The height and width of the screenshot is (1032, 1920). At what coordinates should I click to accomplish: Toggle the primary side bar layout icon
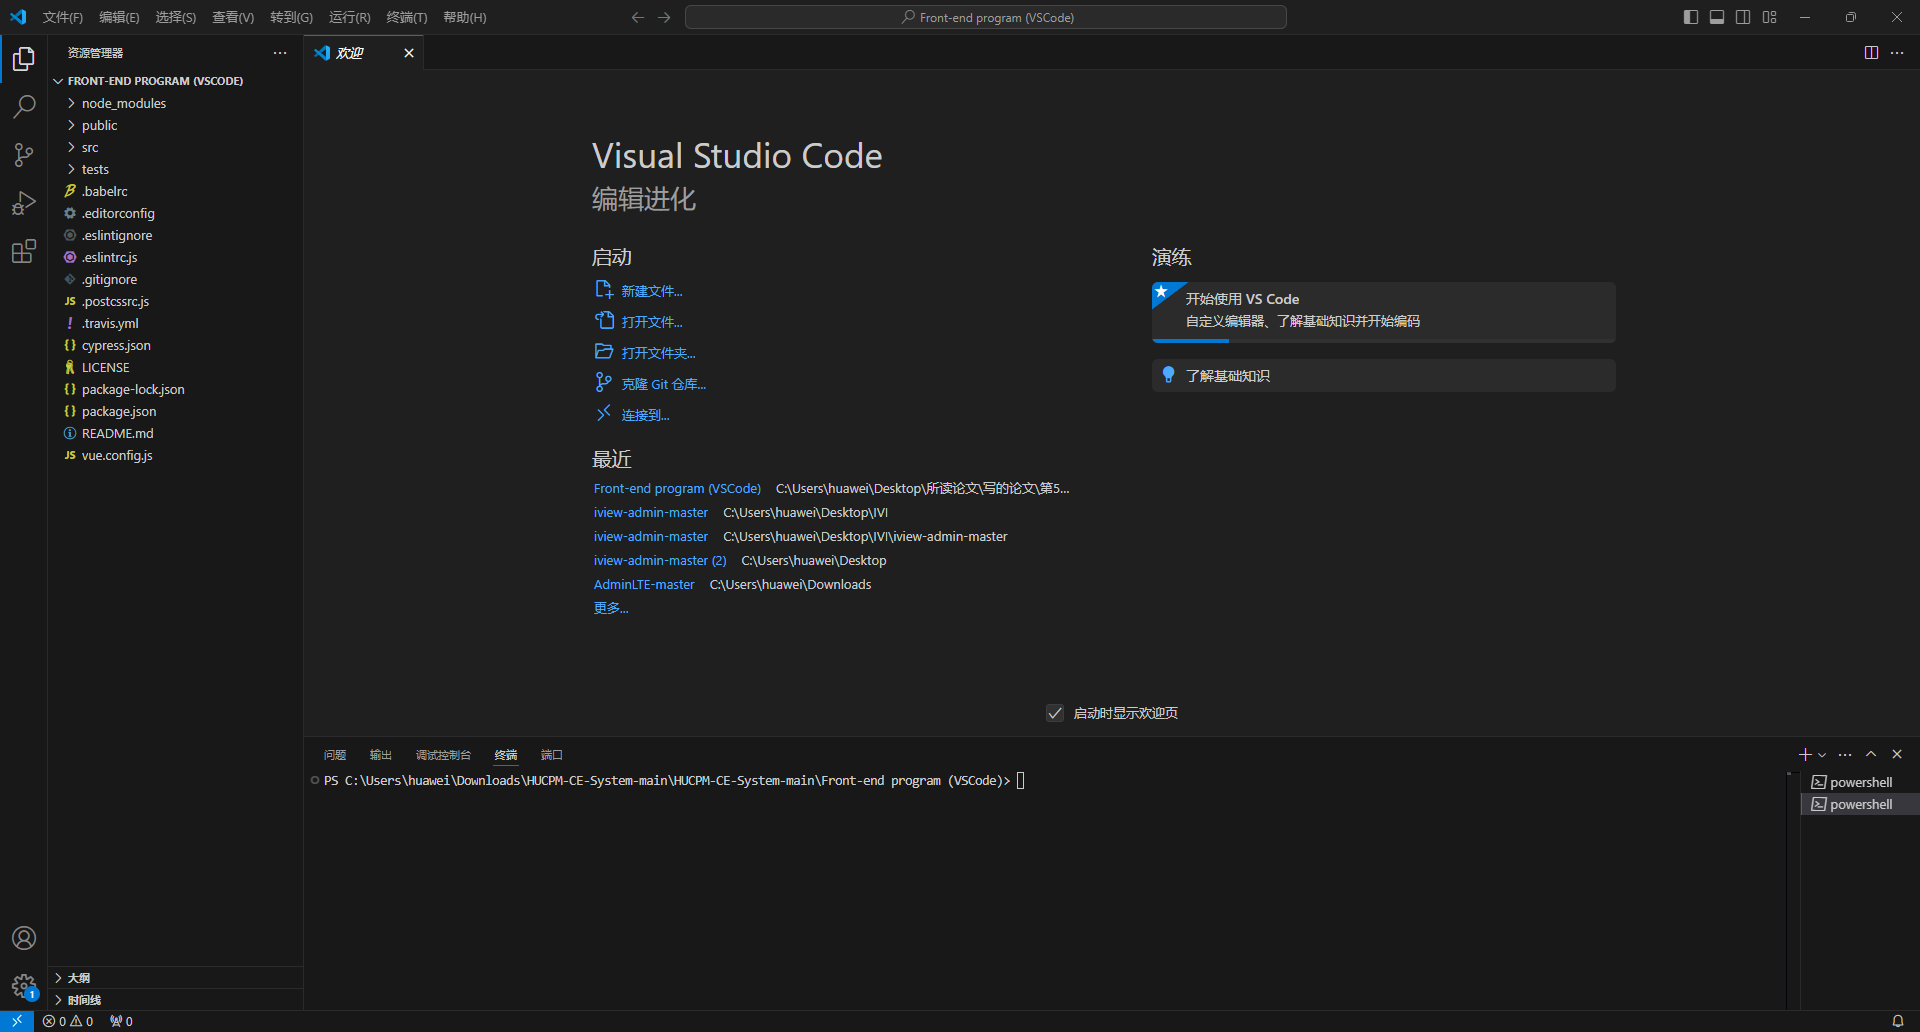[1691, 17]
